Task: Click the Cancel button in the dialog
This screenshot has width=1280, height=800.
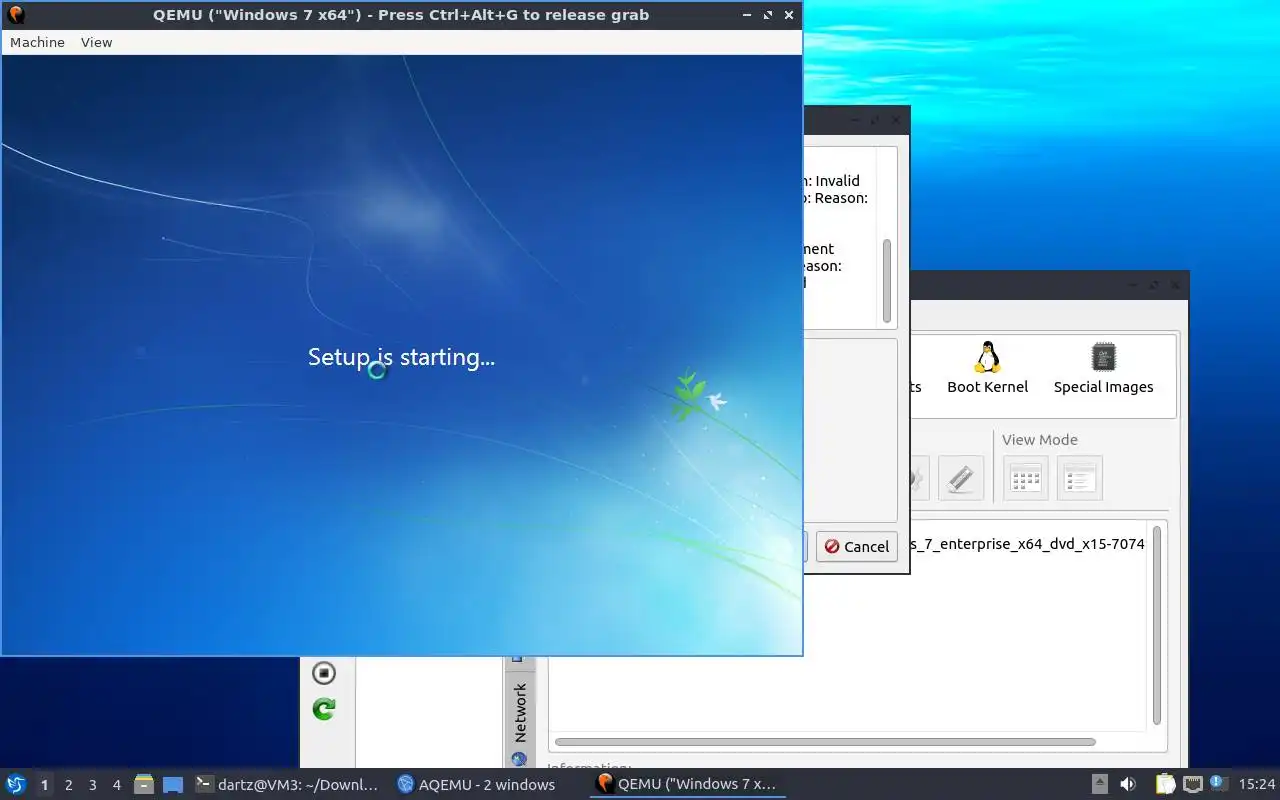Action: click(856, 546)
